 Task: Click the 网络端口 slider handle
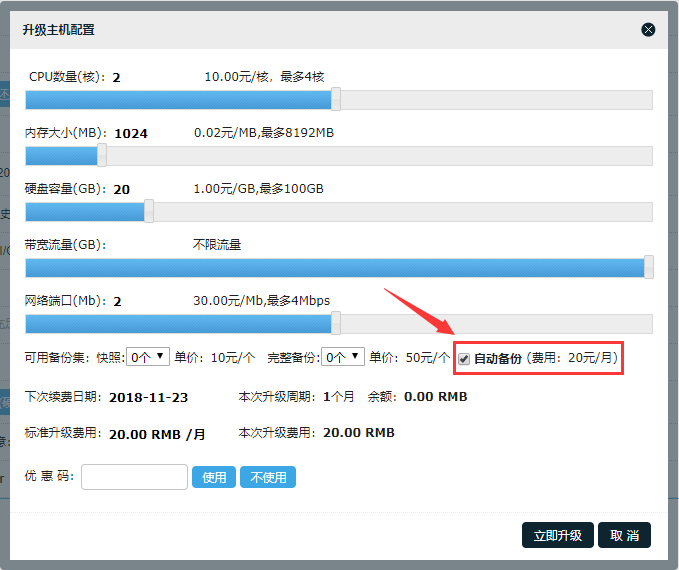(336, 323)
